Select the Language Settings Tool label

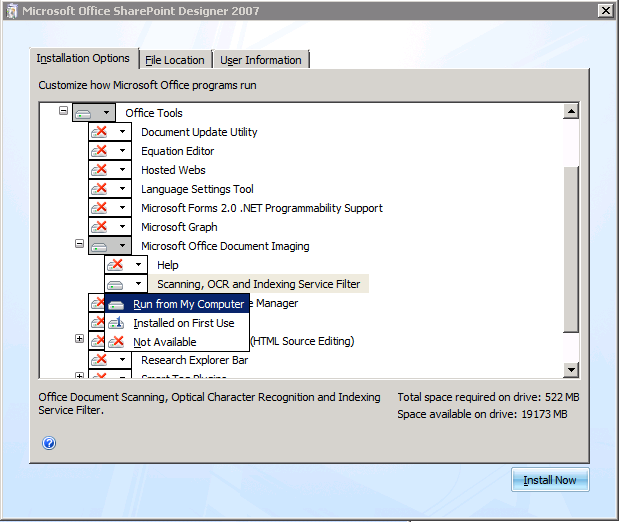coord(197,189)
